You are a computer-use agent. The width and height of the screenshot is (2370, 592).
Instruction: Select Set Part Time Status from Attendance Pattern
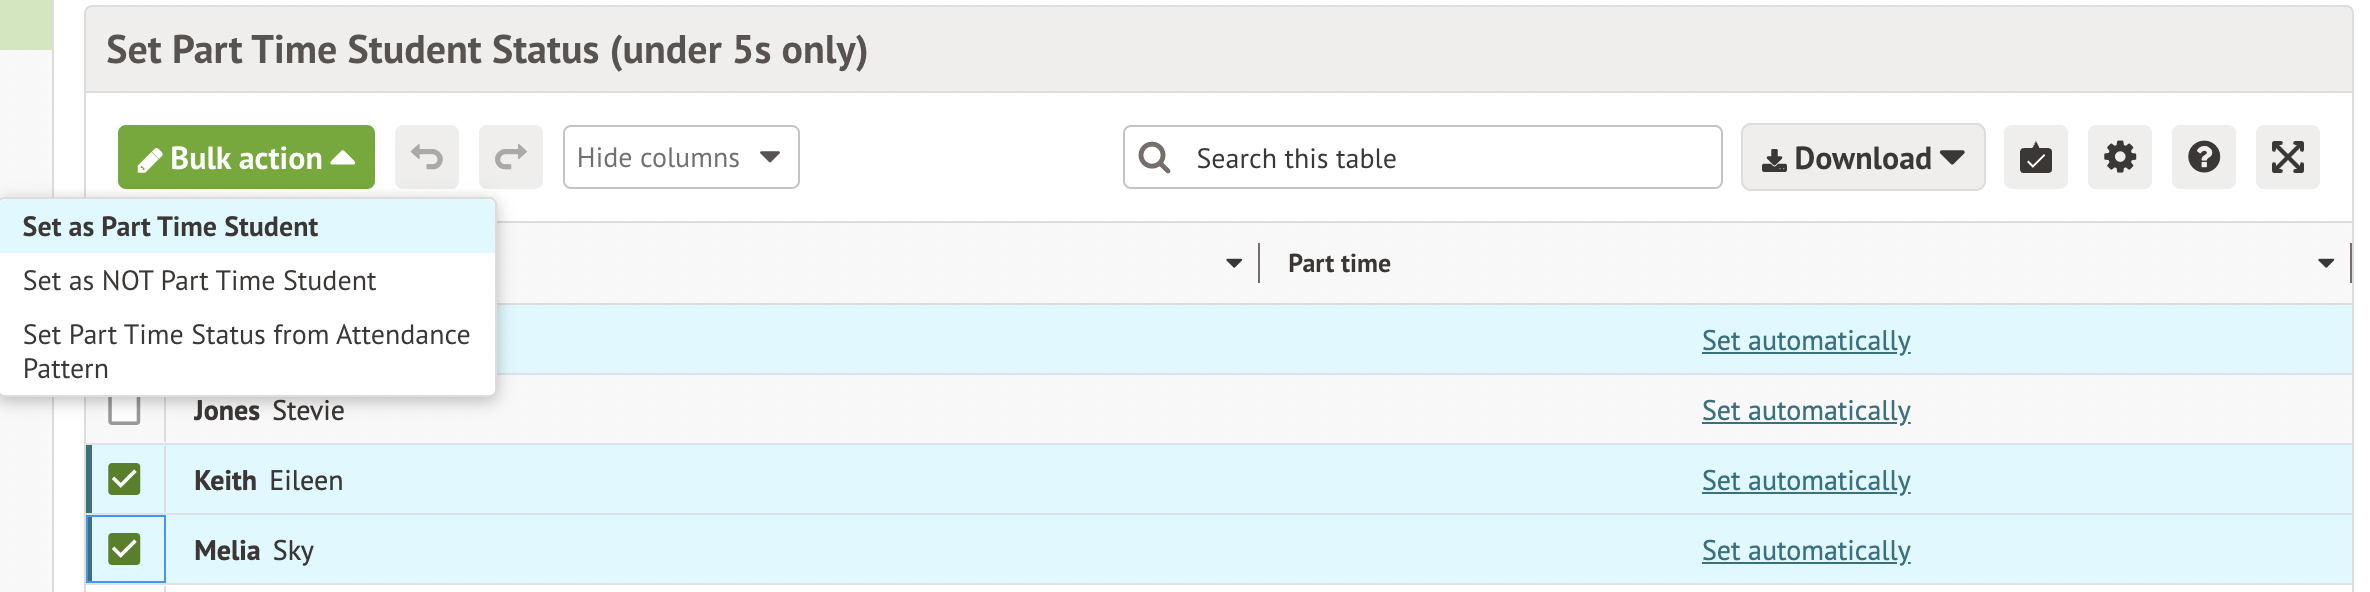click(246, 351)
